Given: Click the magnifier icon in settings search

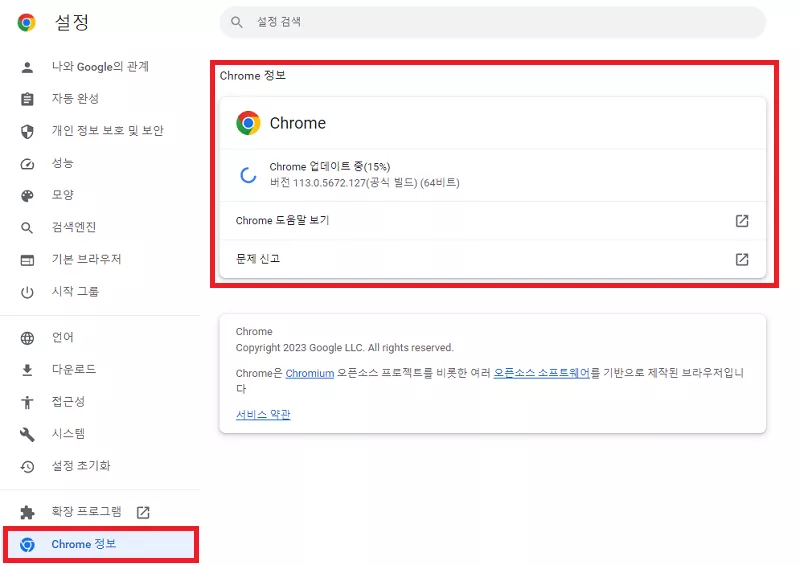Looking at the screenshot, I should (x=237, y=22).
